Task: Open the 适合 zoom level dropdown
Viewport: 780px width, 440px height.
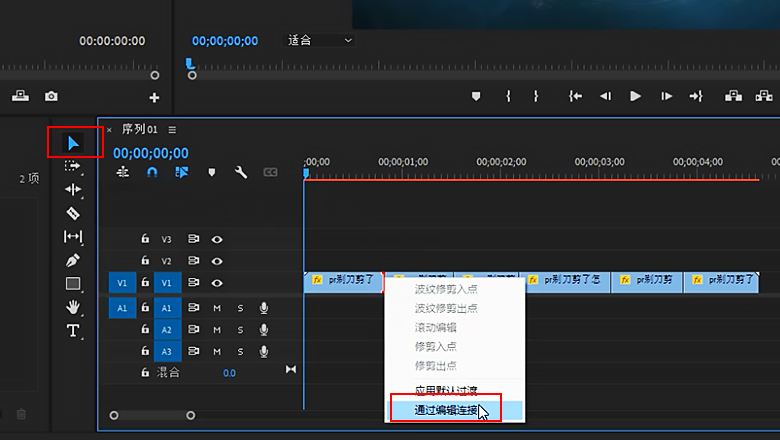Action: click(x=320, y=40)
